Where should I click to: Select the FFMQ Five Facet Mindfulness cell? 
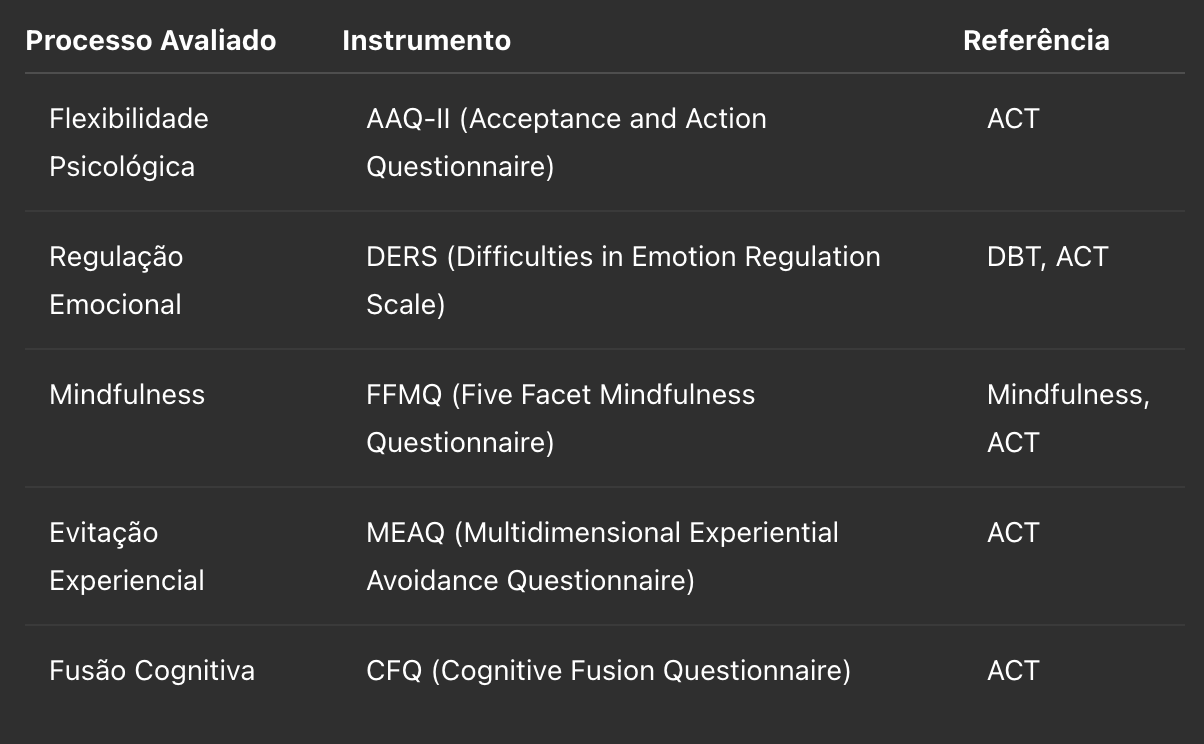coord(561,418)
